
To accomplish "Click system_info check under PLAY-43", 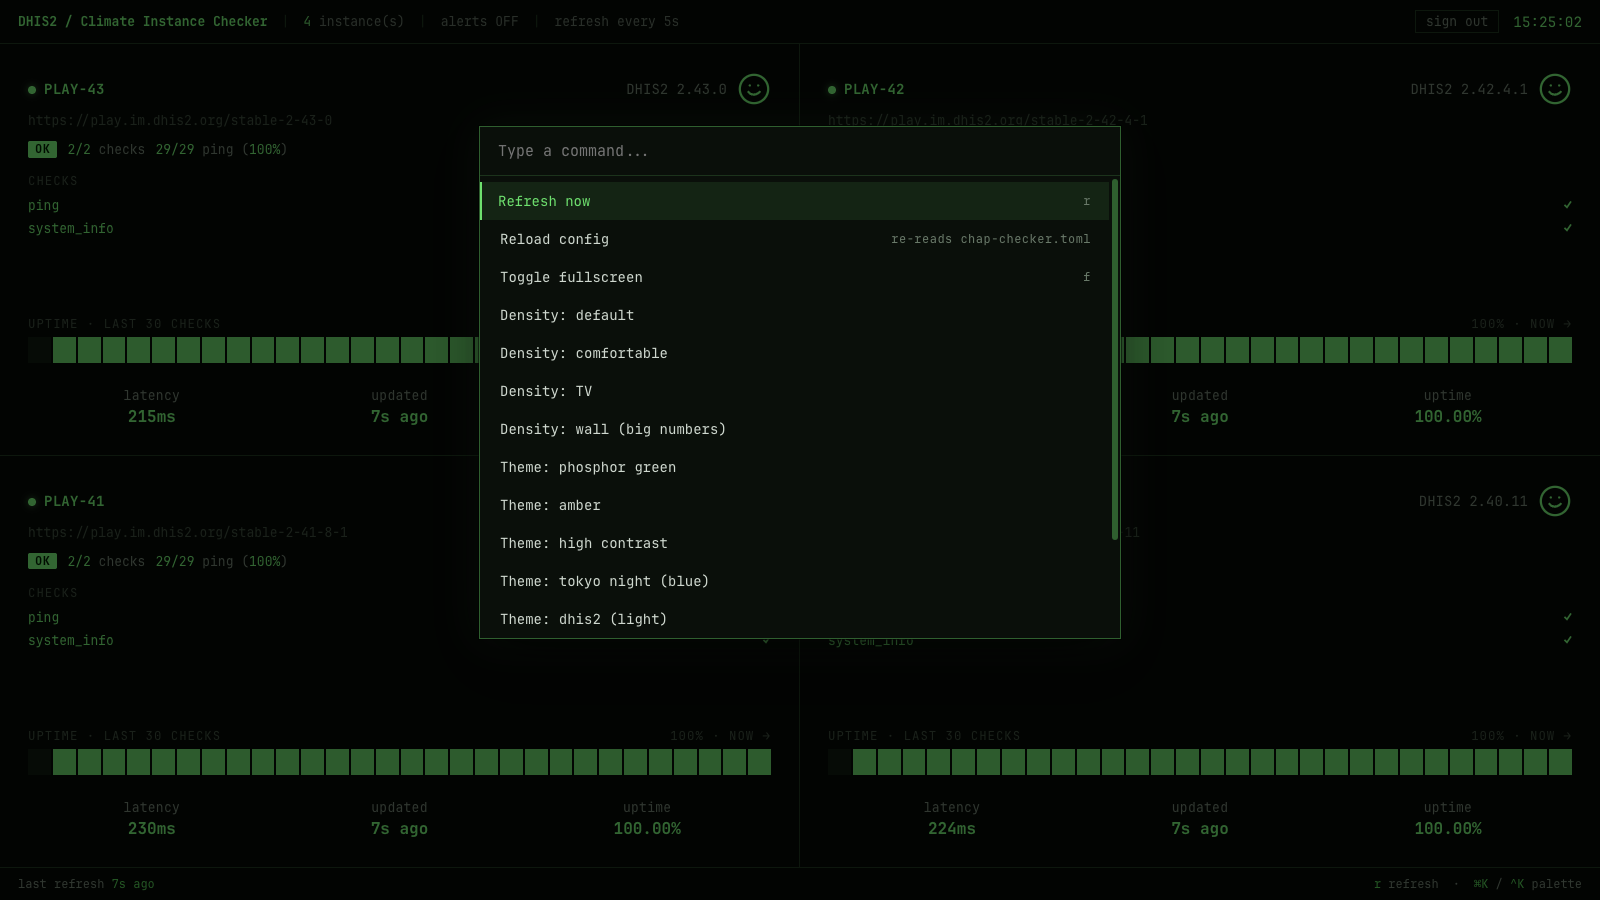I will [71, 228].
